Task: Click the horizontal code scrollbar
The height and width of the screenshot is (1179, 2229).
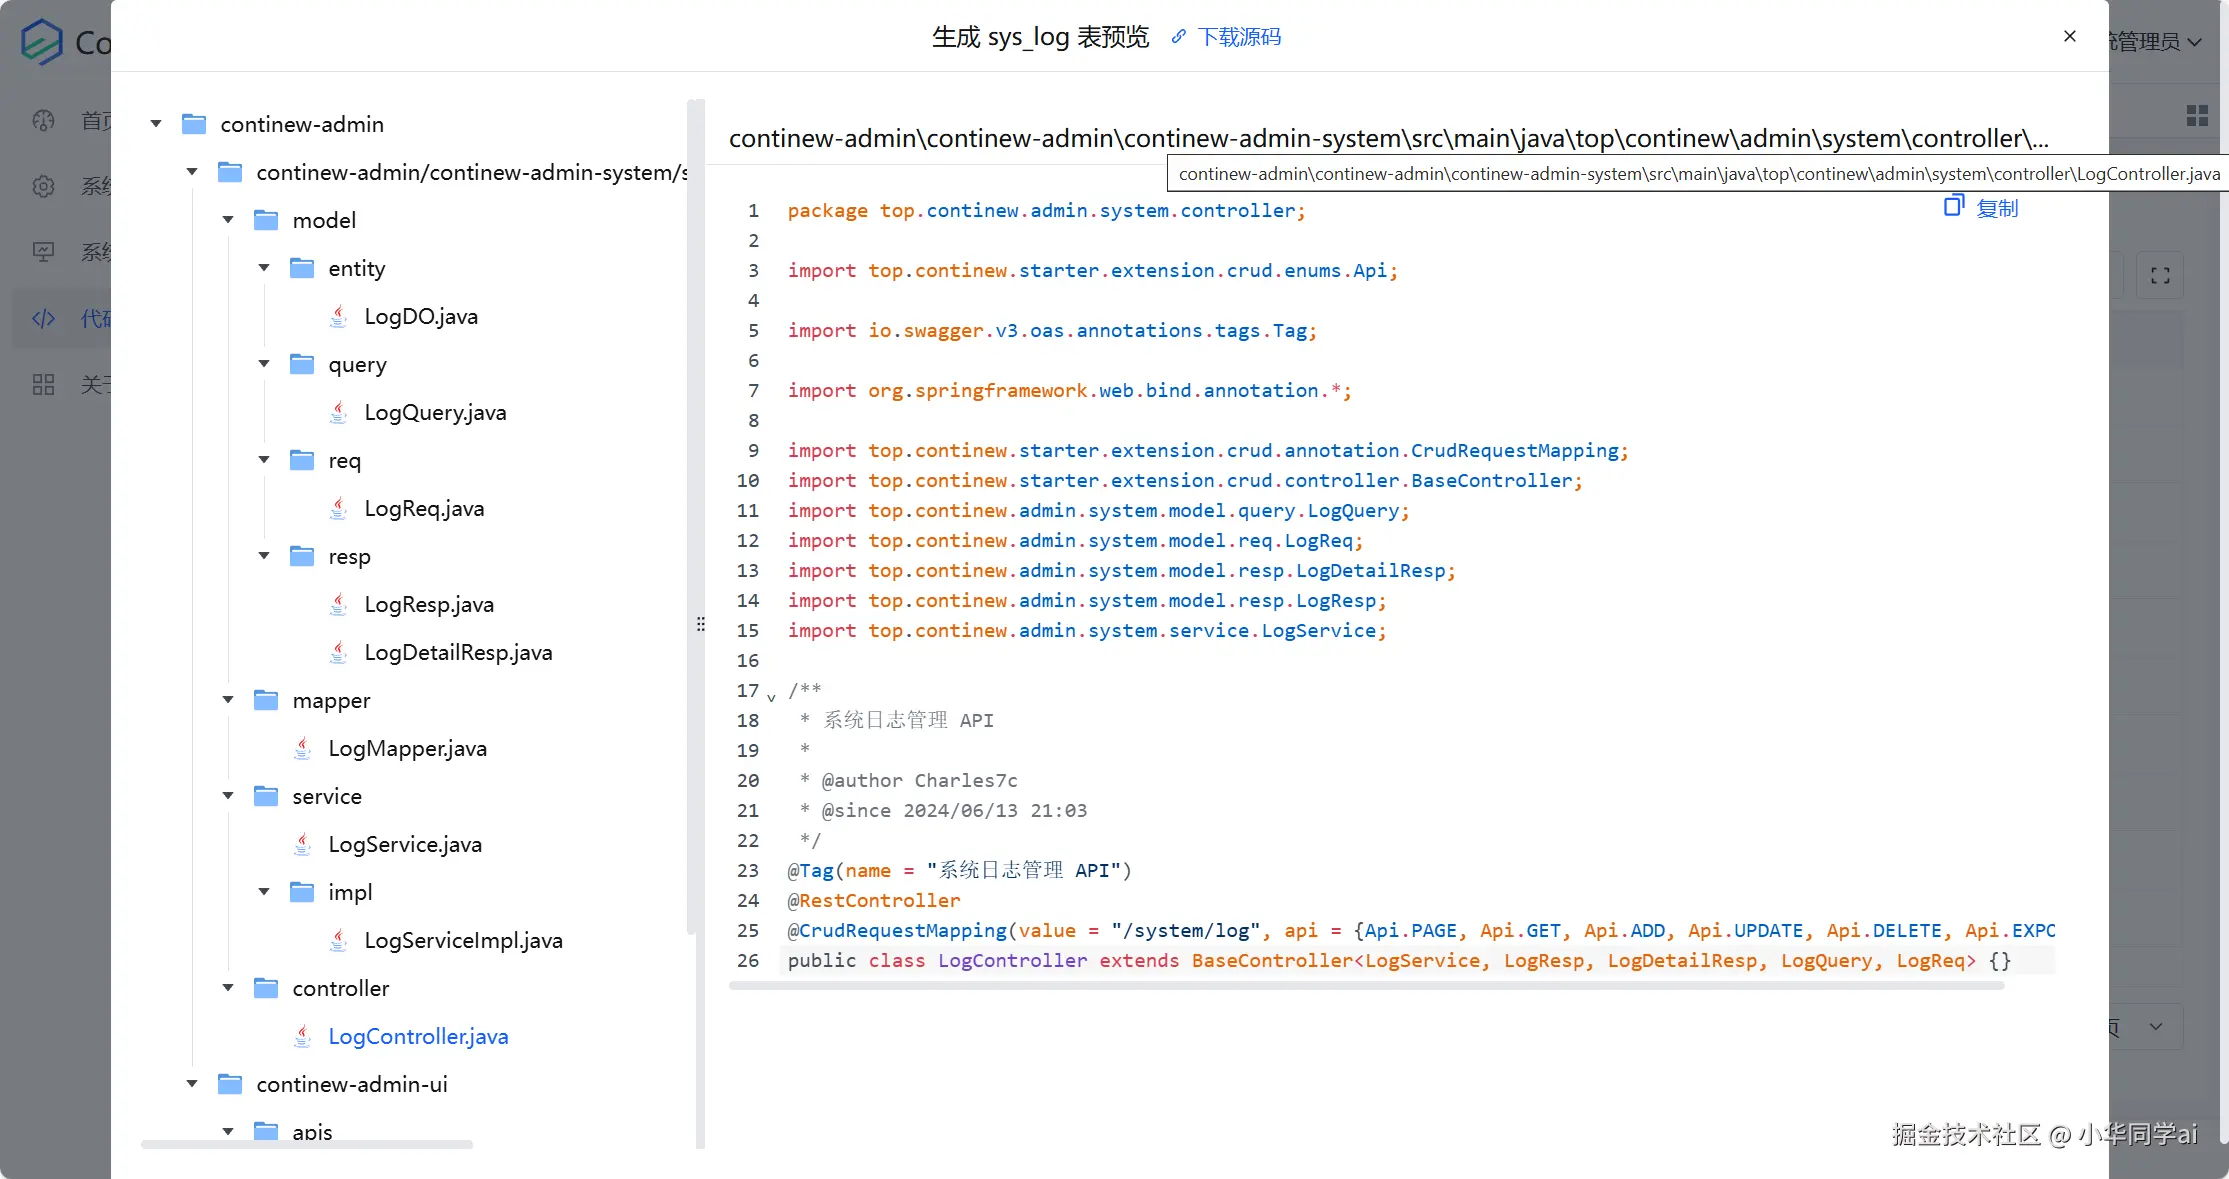Action: coord(1366,986)
